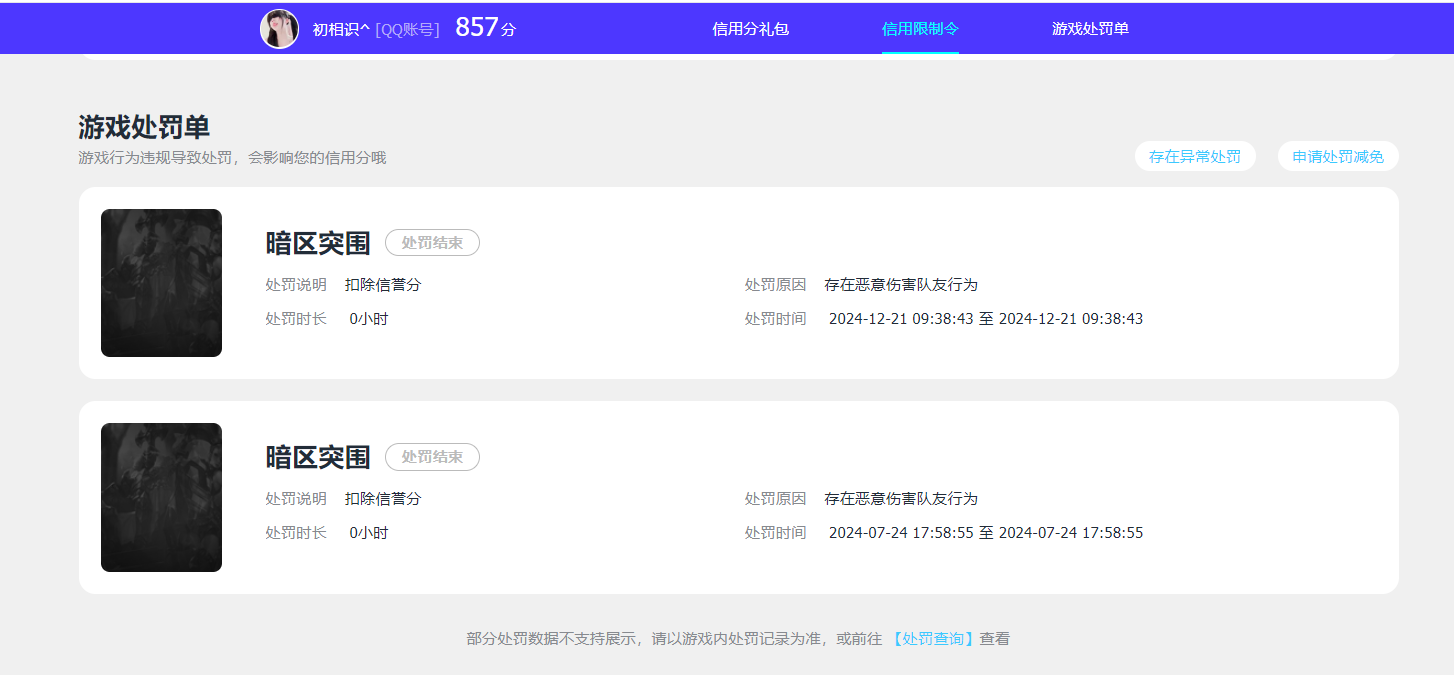
Task: Switch to the 游戏处罚单 tab
Action: click(1091, 28)
